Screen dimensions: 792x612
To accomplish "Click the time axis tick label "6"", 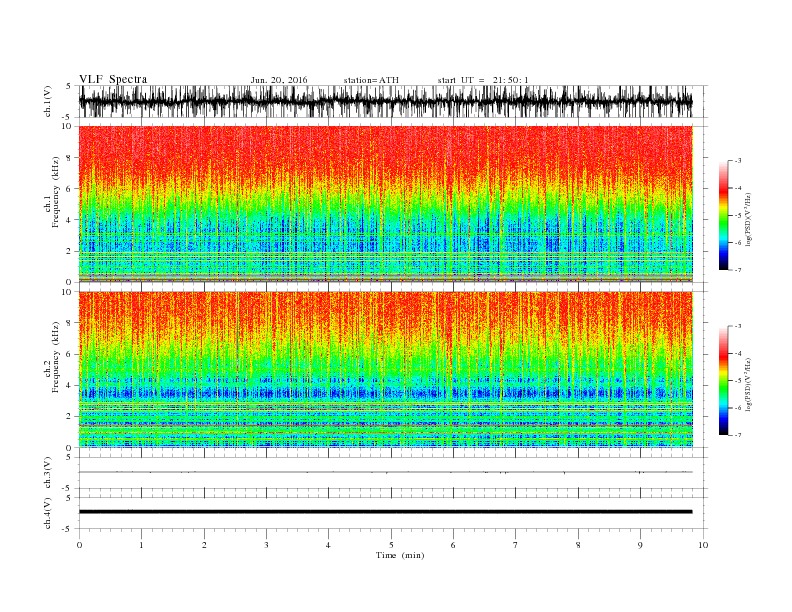I will (x=453, y=545).
